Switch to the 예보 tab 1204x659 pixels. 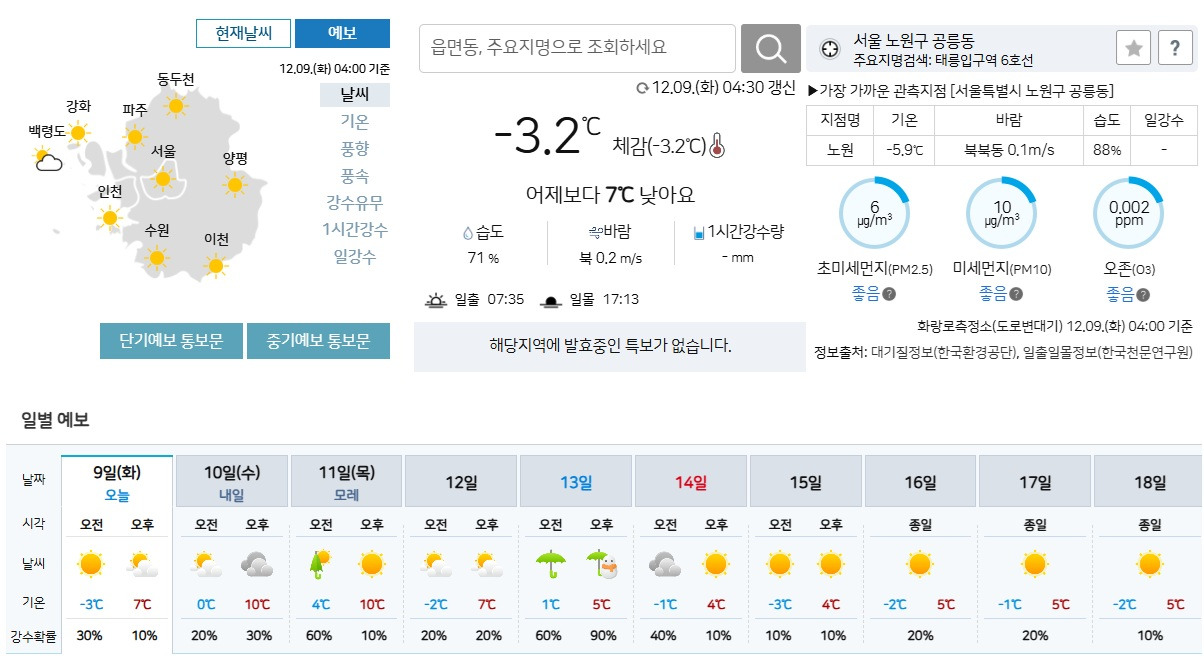343,33
